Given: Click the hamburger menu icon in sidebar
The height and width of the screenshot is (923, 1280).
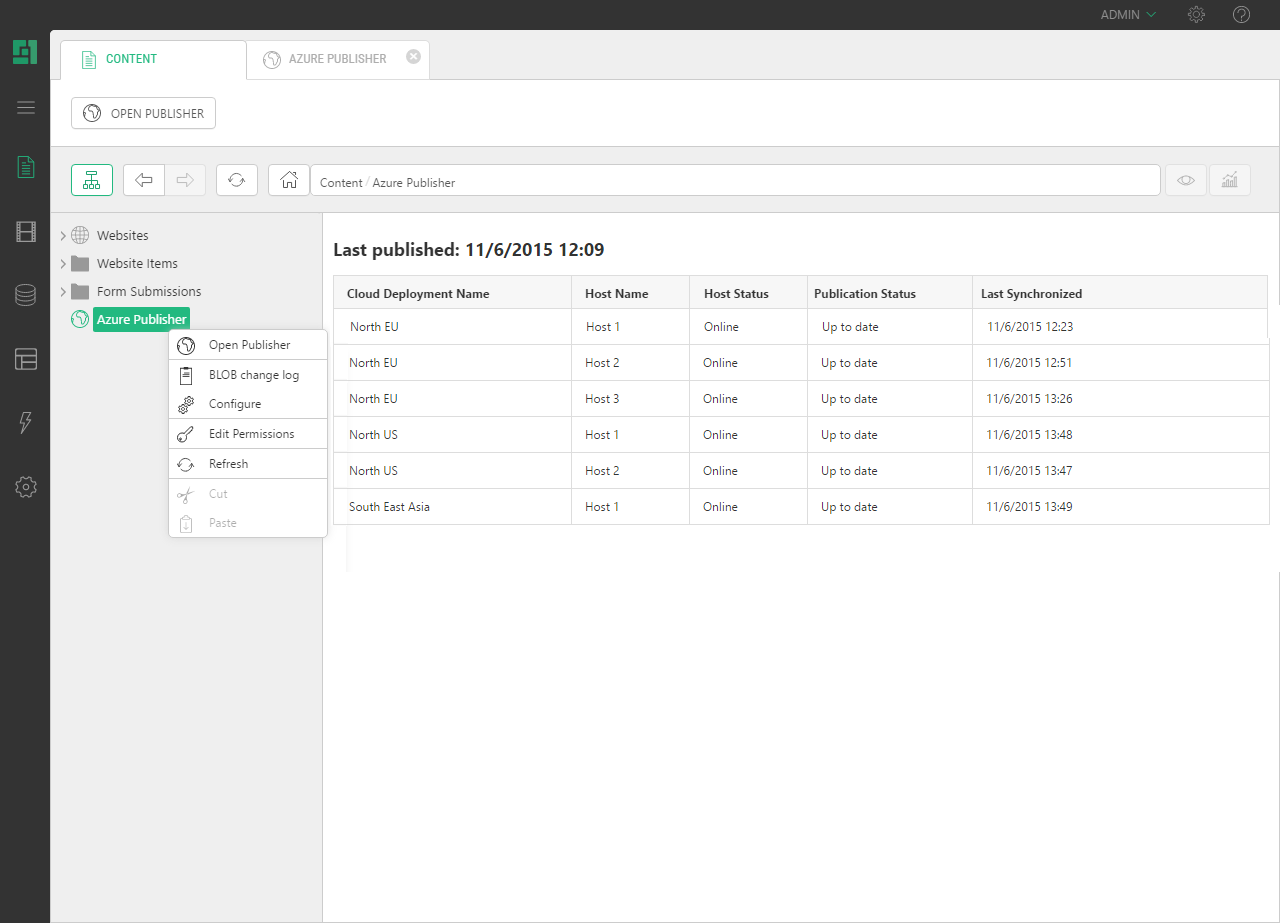Looking at the screenshot, I should click(26, 108).
